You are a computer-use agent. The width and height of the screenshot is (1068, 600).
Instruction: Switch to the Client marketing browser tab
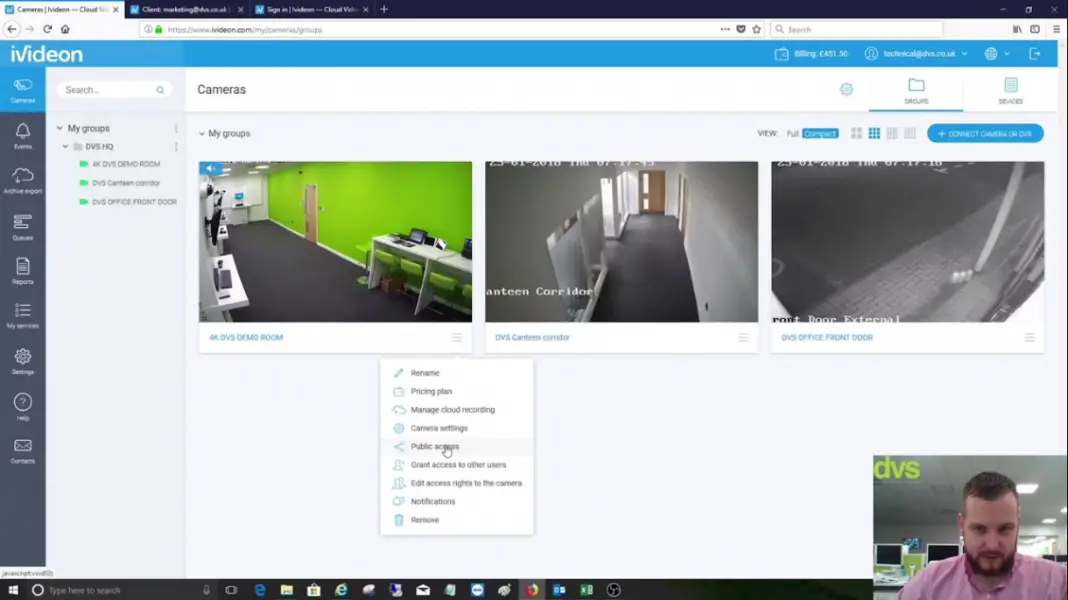(185, 10)
